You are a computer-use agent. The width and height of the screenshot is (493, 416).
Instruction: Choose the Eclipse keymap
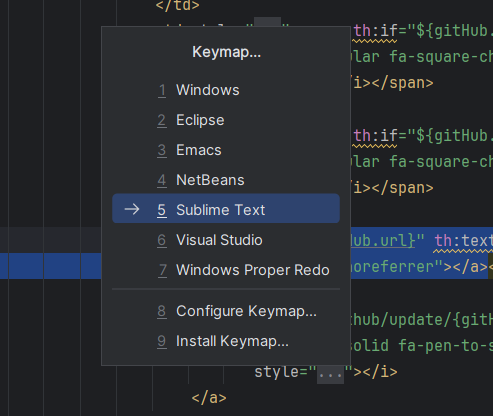226,120
